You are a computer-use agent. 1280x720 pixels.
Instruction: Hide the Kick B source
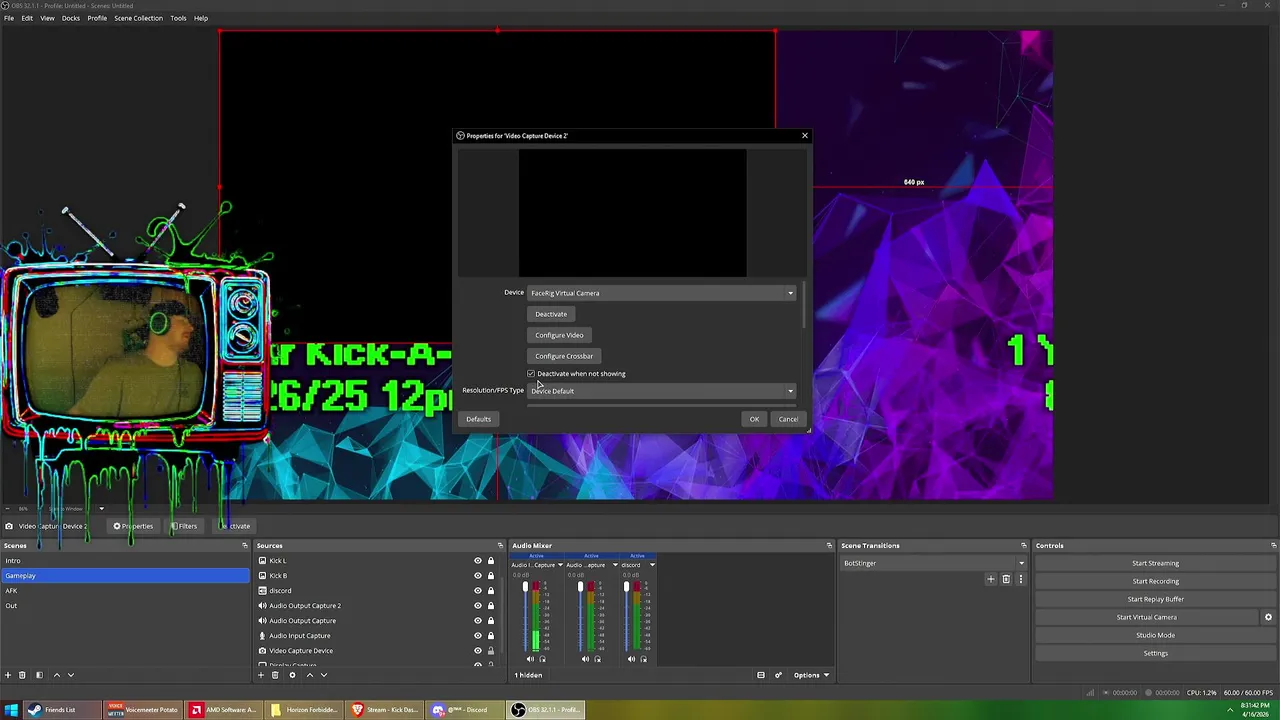tap(478, 576)
